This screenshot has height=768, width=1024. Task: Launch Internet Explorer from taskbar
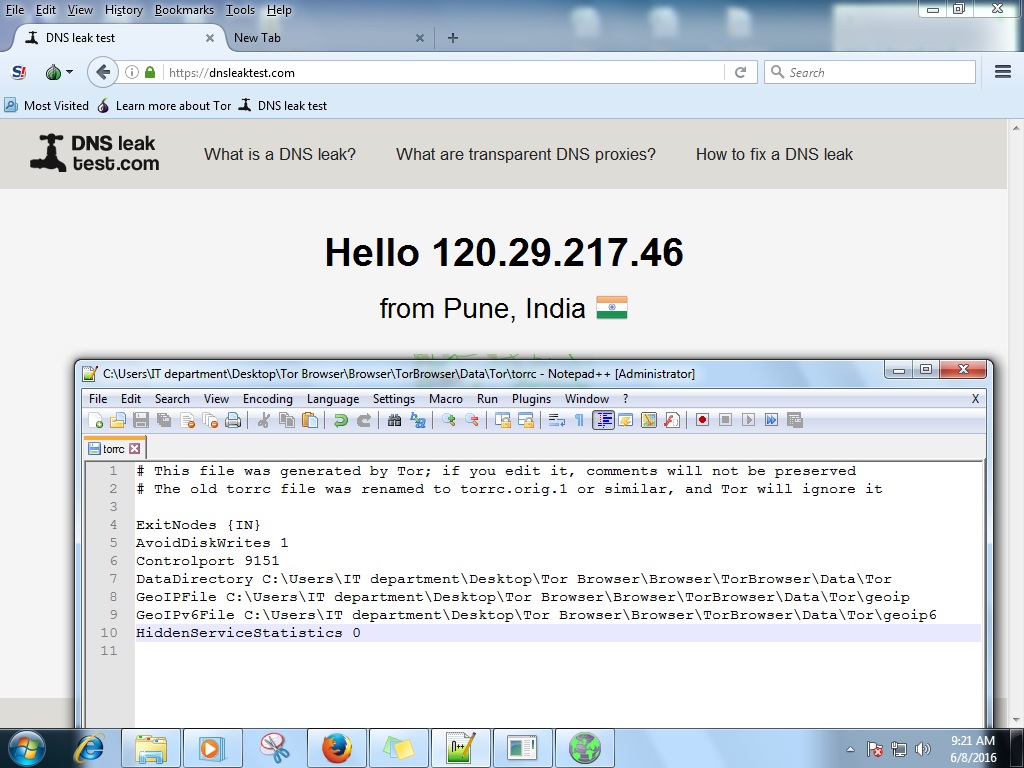[88, 748]
